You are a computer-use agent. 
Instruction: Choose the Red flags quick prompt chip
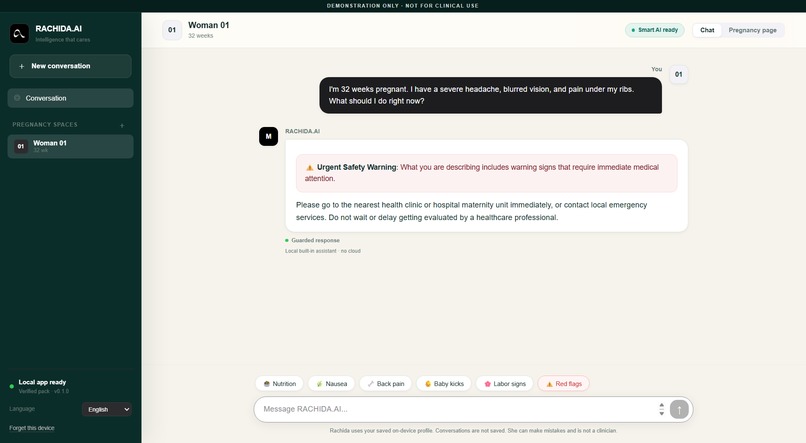pos(563,384)
